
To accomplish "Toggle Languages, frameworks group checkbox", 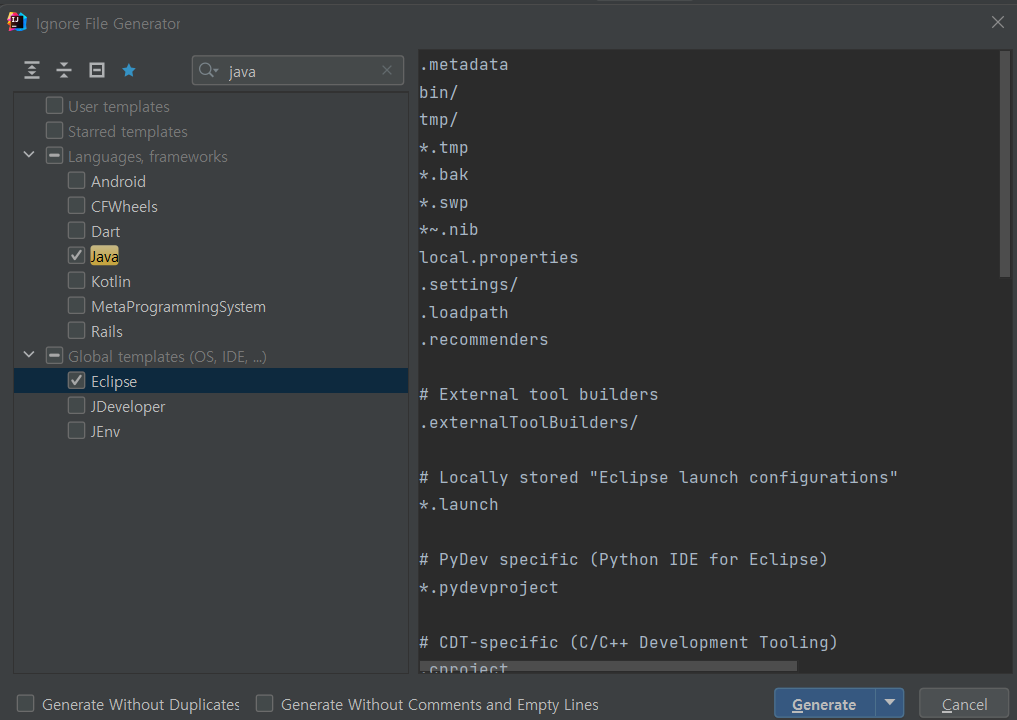I will pos(54,156).
